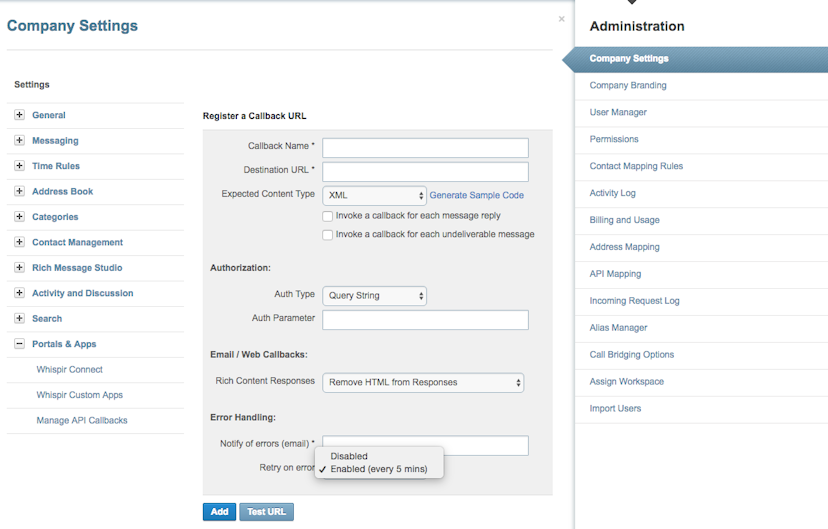The width and height of the screenshot is (828, 529).
Task: Click the Add button
Action: 219,512
